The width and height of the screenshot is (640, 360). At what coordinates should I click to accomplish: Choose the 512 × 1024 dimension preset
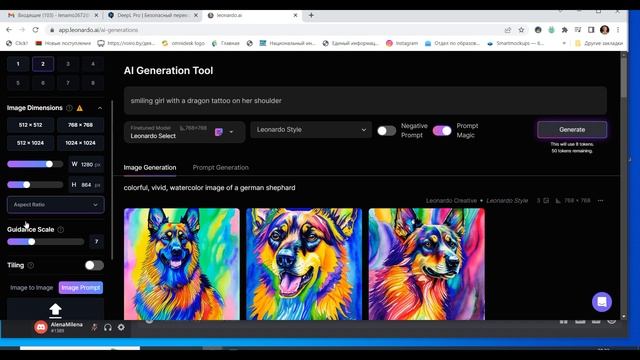(x=30, y=143)
